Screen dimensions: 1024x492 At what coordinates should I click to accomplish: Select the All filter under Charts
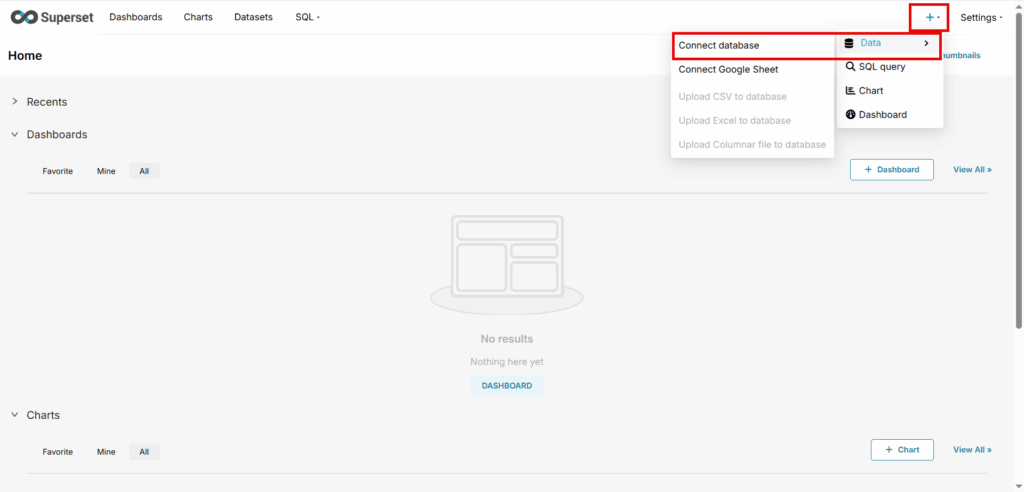click(144, 452)
